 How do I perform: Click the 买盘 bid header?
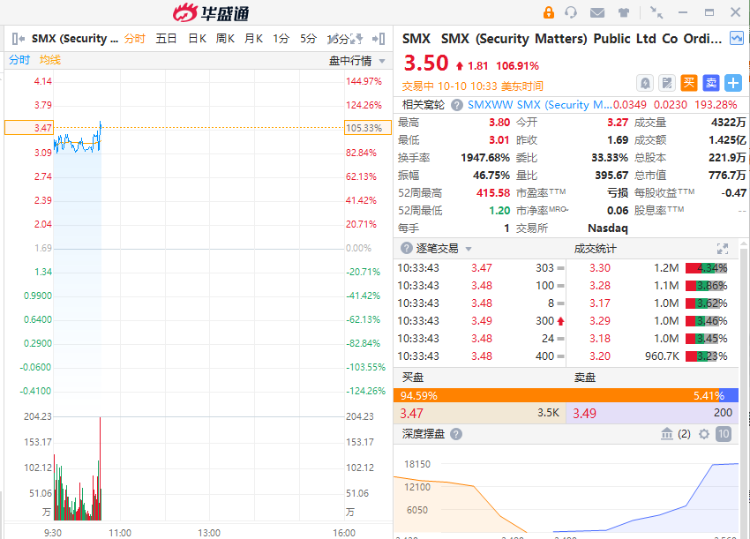[413, 377]
